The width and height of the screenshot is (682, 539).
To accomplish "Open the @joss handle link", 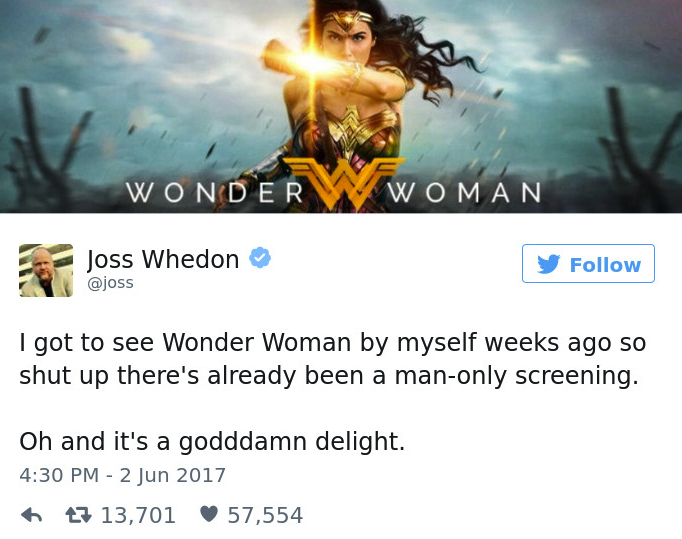I will 110,283.
